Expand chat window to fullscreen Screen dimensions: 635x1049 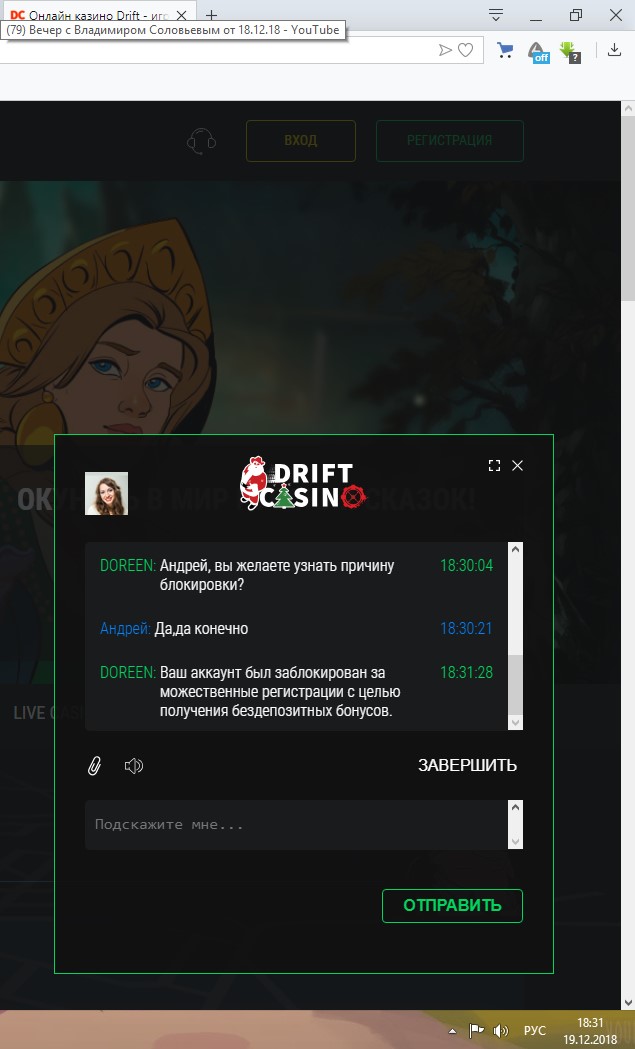pyautogui.click(x=494, y=466)
